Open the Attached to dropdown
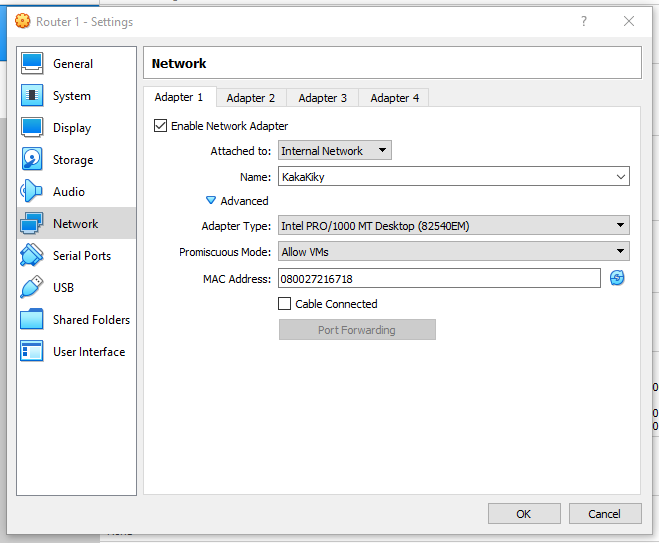The image size is (659, 543). tap(335, 150)
